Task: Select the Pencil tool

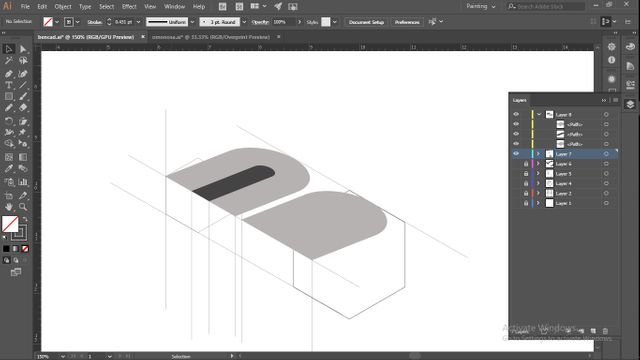Action: 9,108
